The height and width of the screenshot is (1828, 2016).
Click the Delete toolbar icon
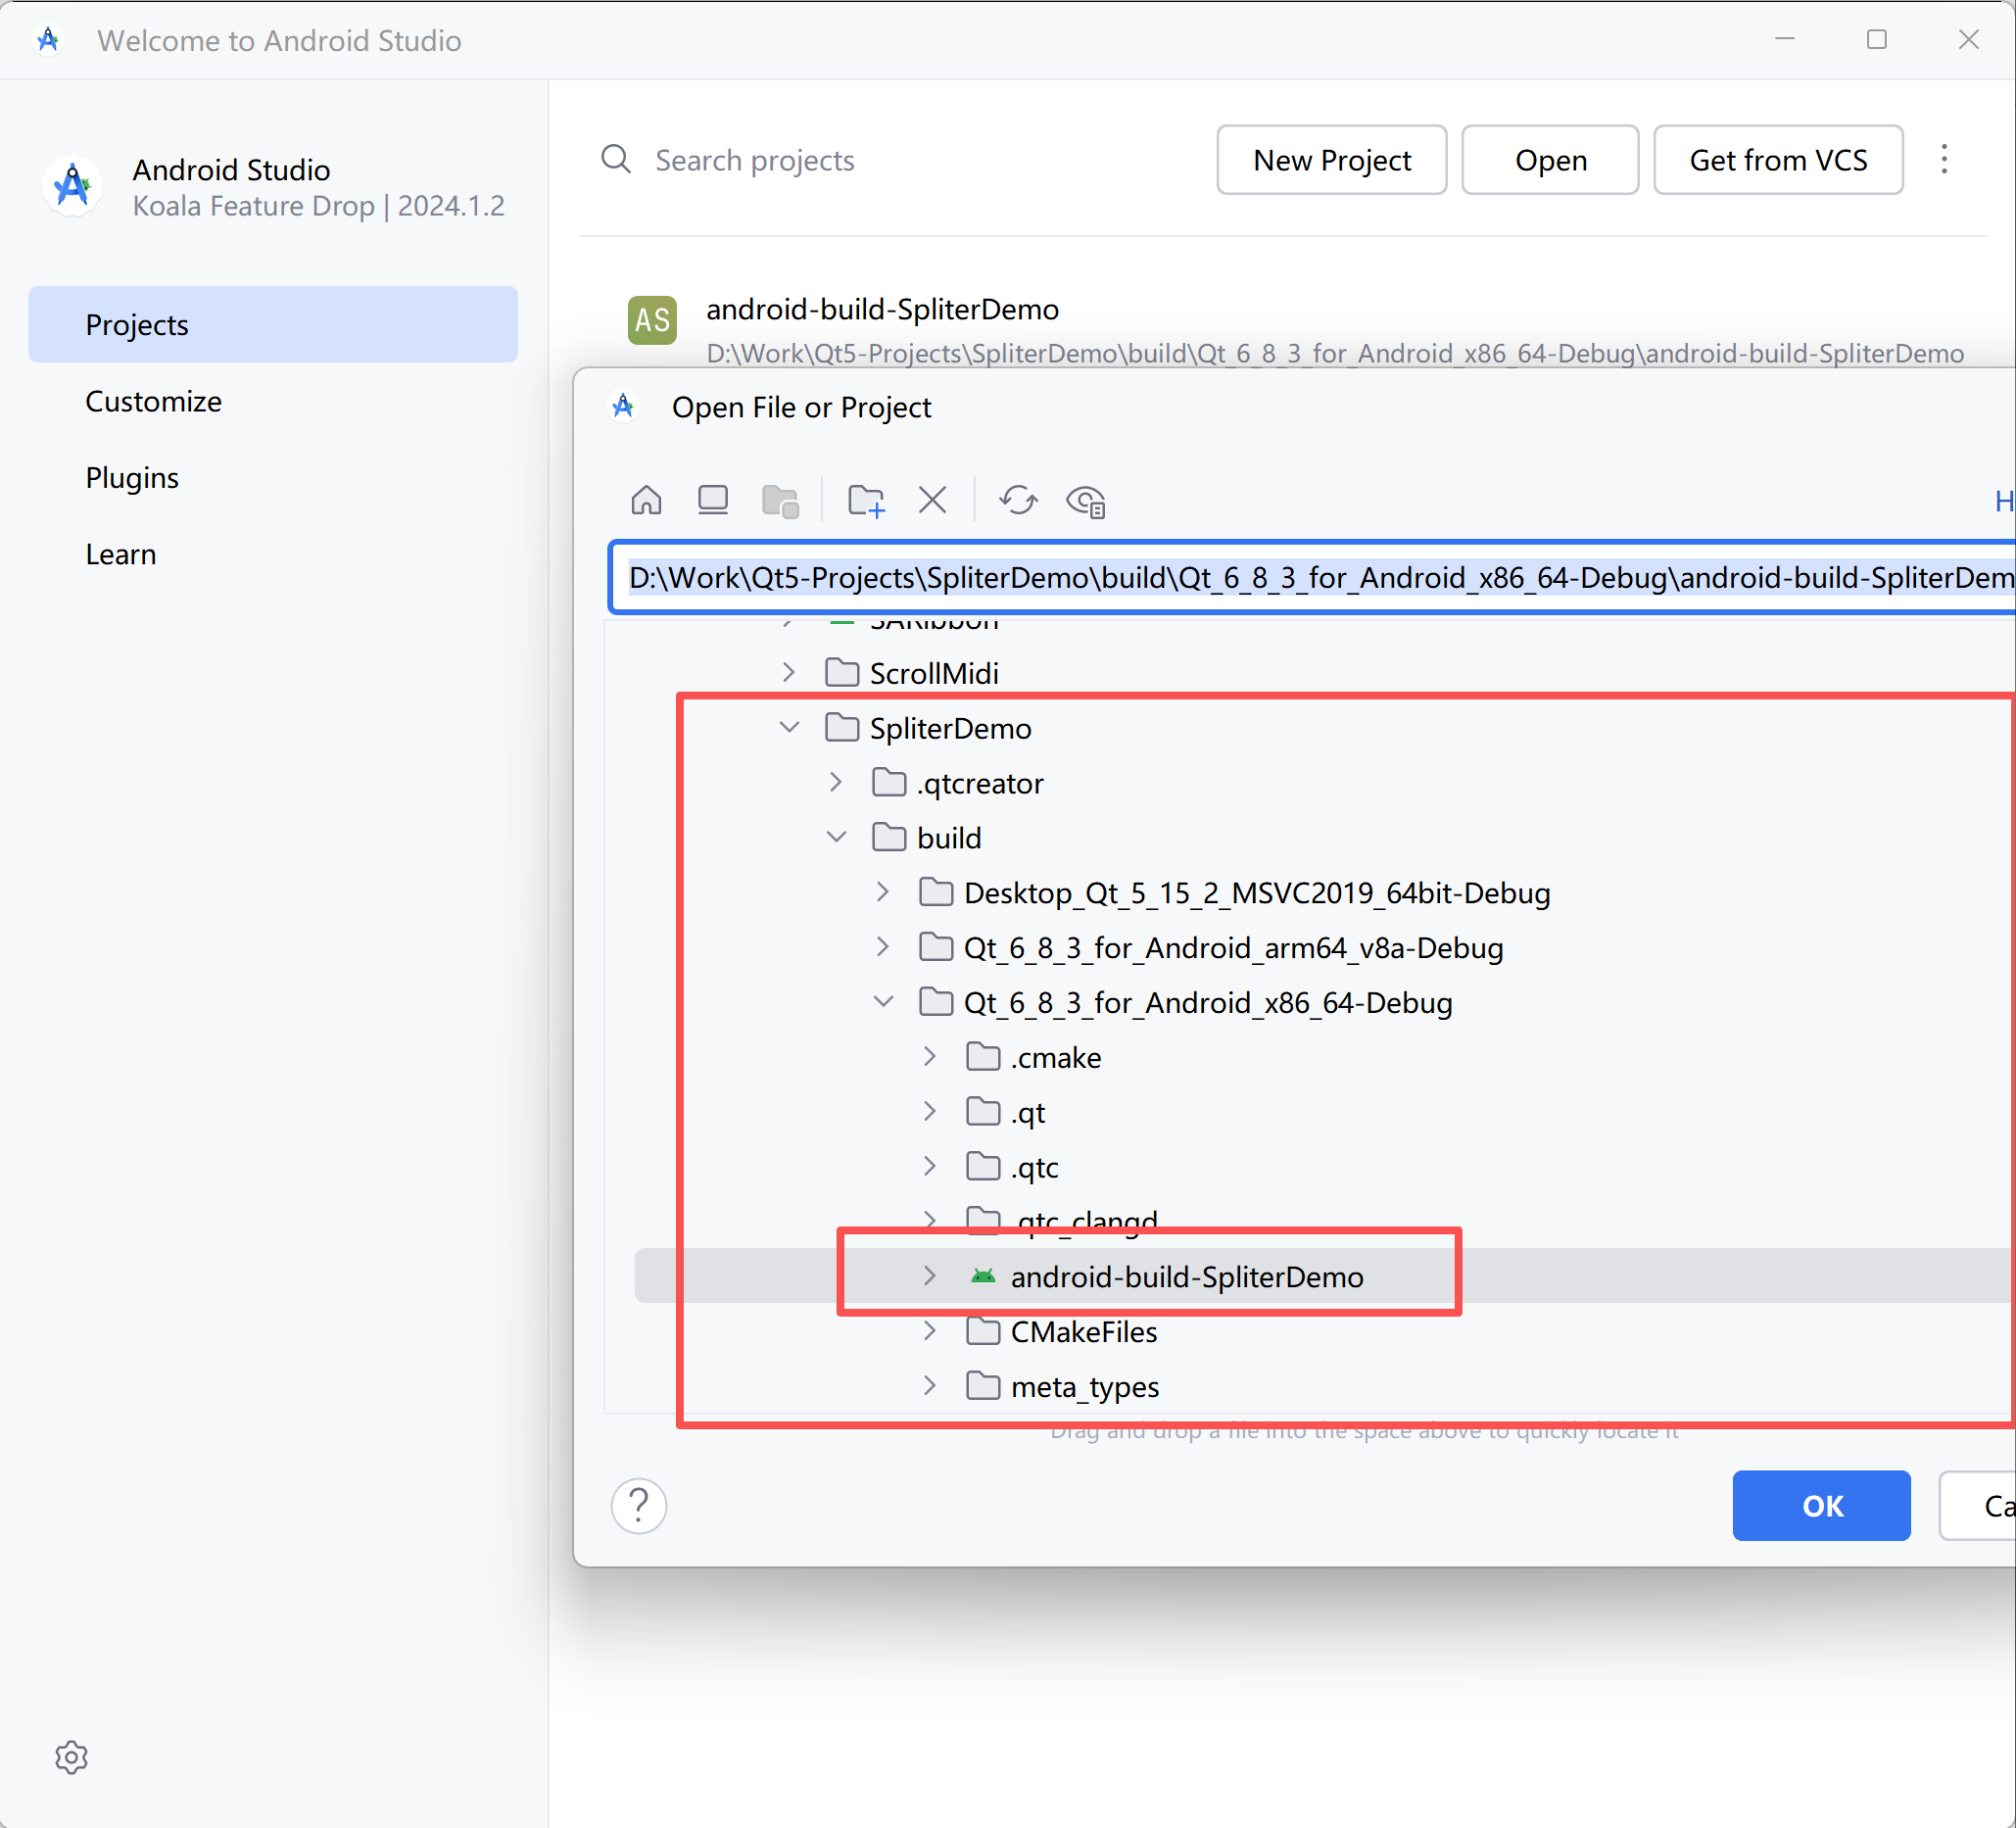click(x=932, y=500)
